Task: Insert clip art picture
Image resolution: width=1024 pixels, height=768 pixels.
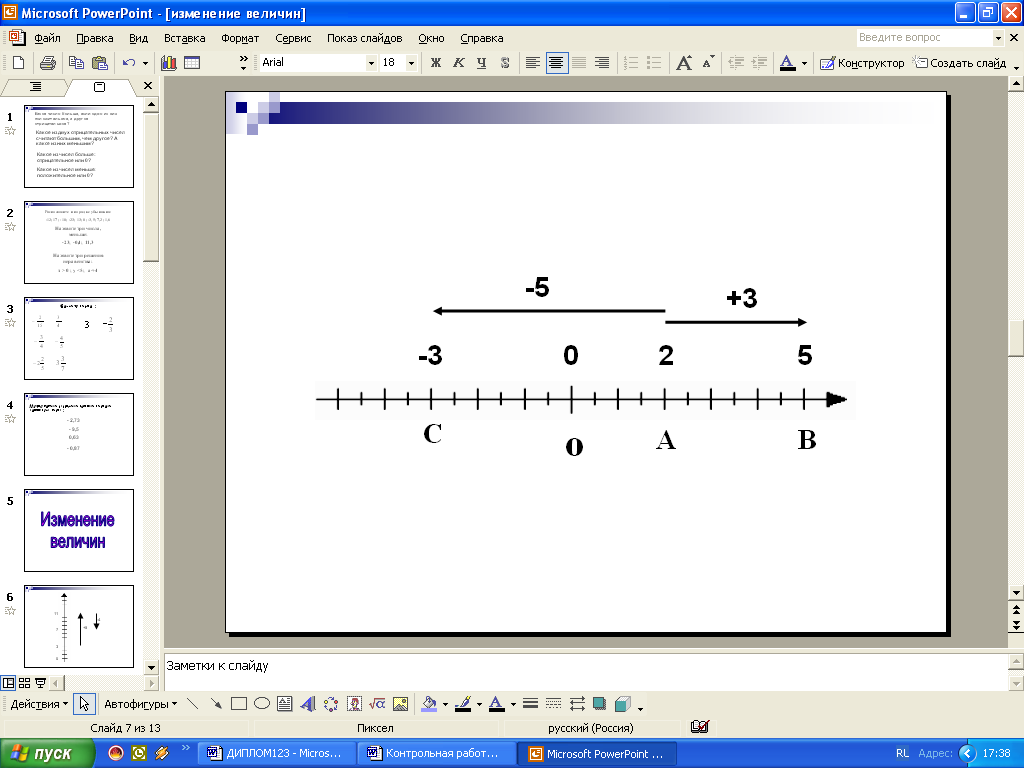Action: pyautogui.click(x=355, y=703)
